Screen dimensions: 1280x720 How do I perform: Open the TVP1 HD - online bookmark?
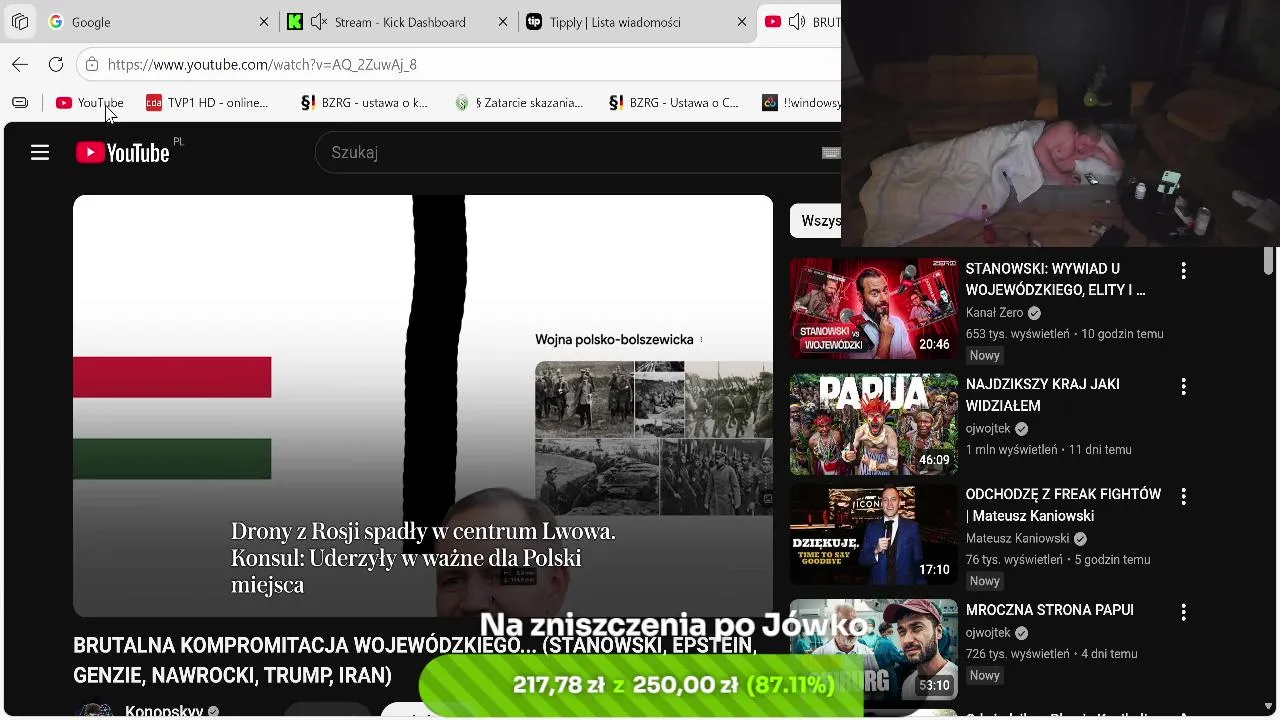(207, 102)
